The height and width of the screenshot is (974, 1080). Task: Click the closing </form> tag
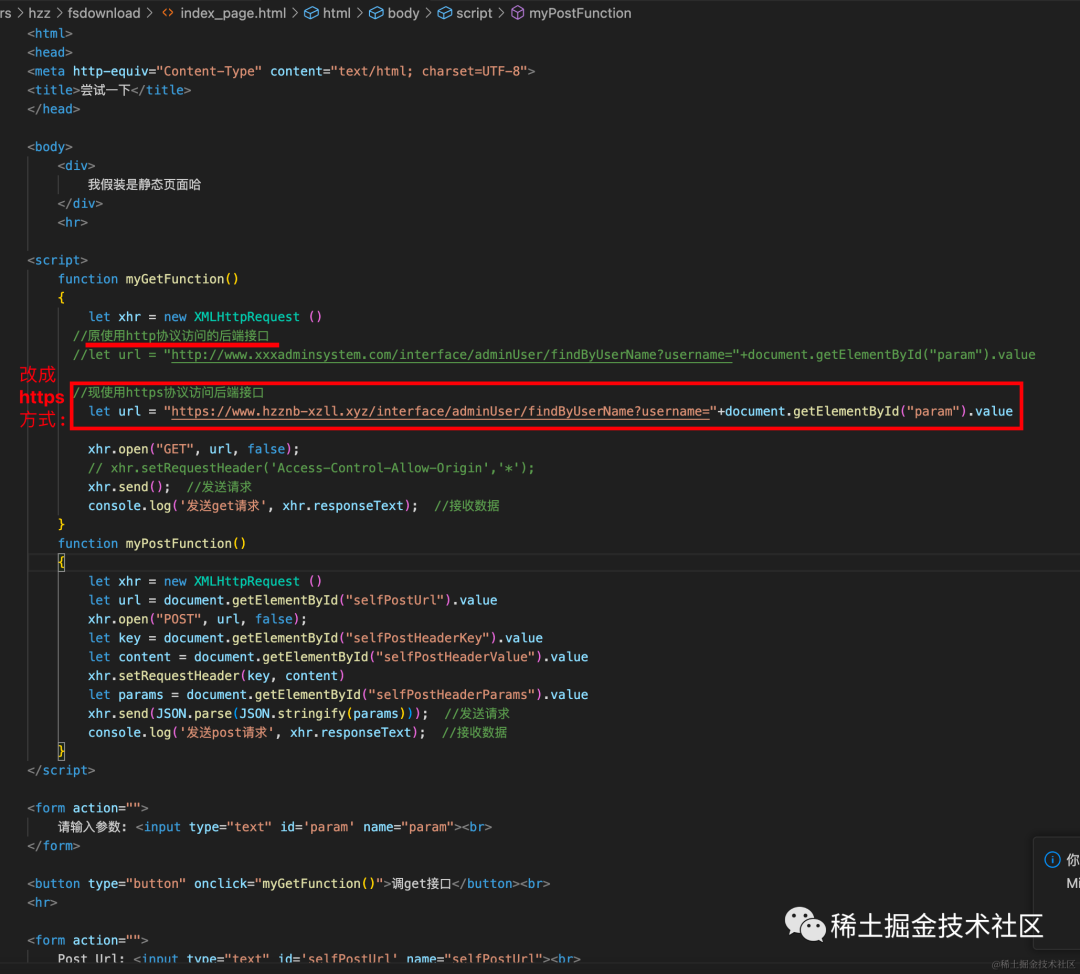[x=54, y=846]
